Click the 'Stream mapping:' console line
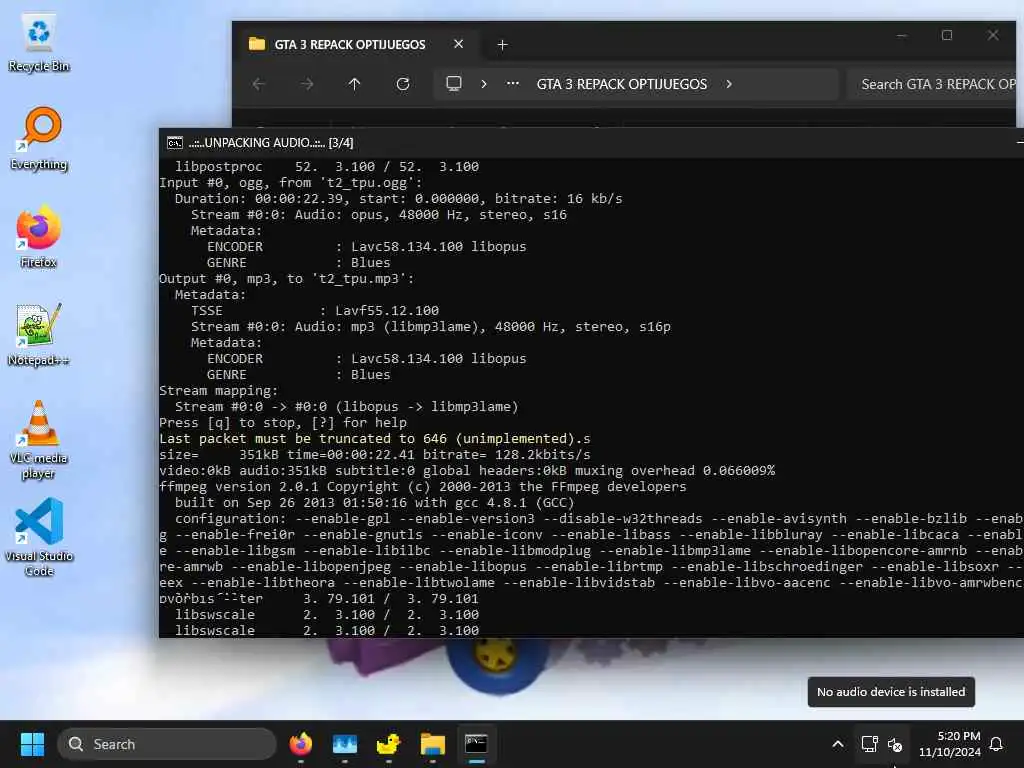1024x768 pixels. point(219,391)
